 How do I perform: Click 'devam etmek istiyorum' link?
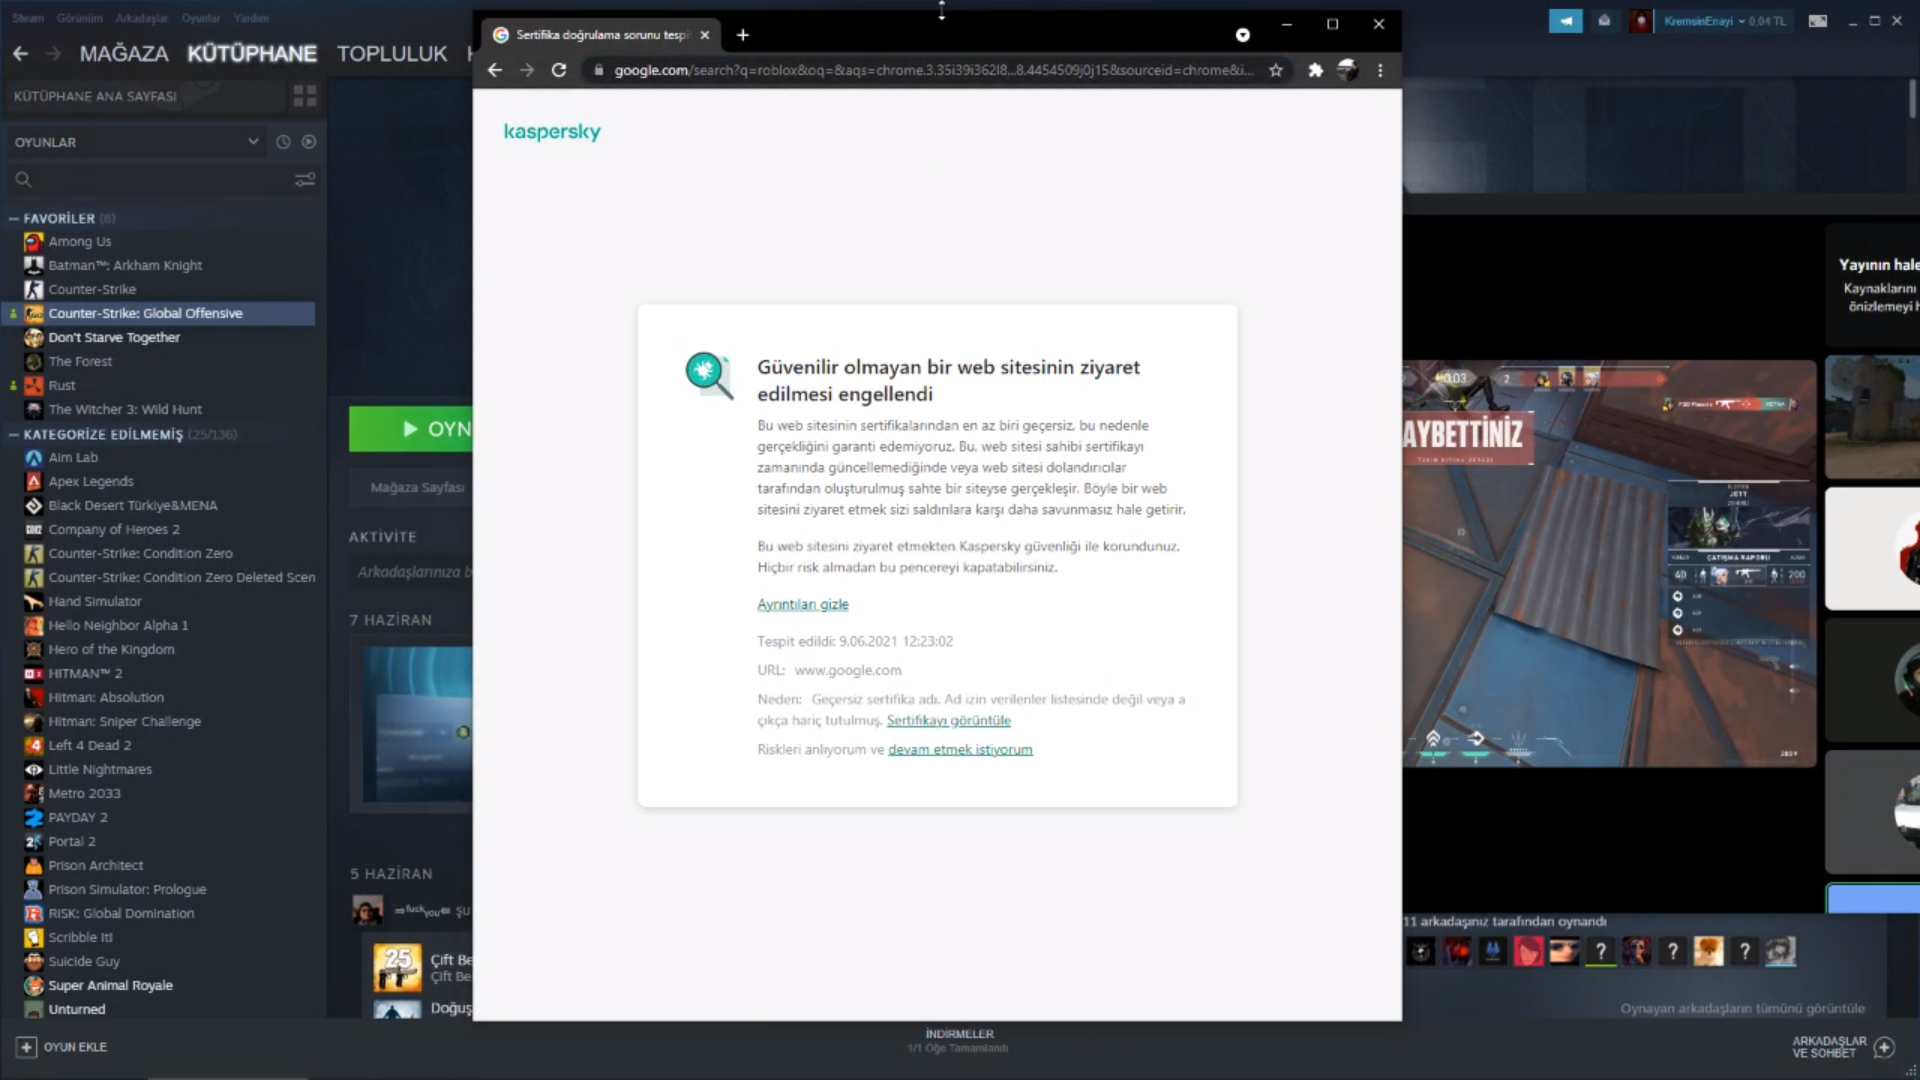pos(960,749)
